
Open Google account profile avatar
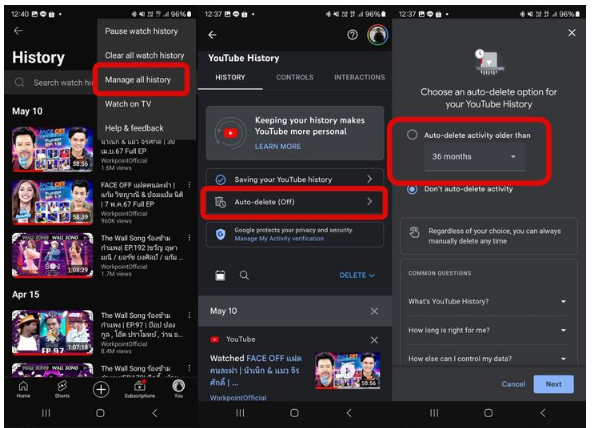[378, 35]
